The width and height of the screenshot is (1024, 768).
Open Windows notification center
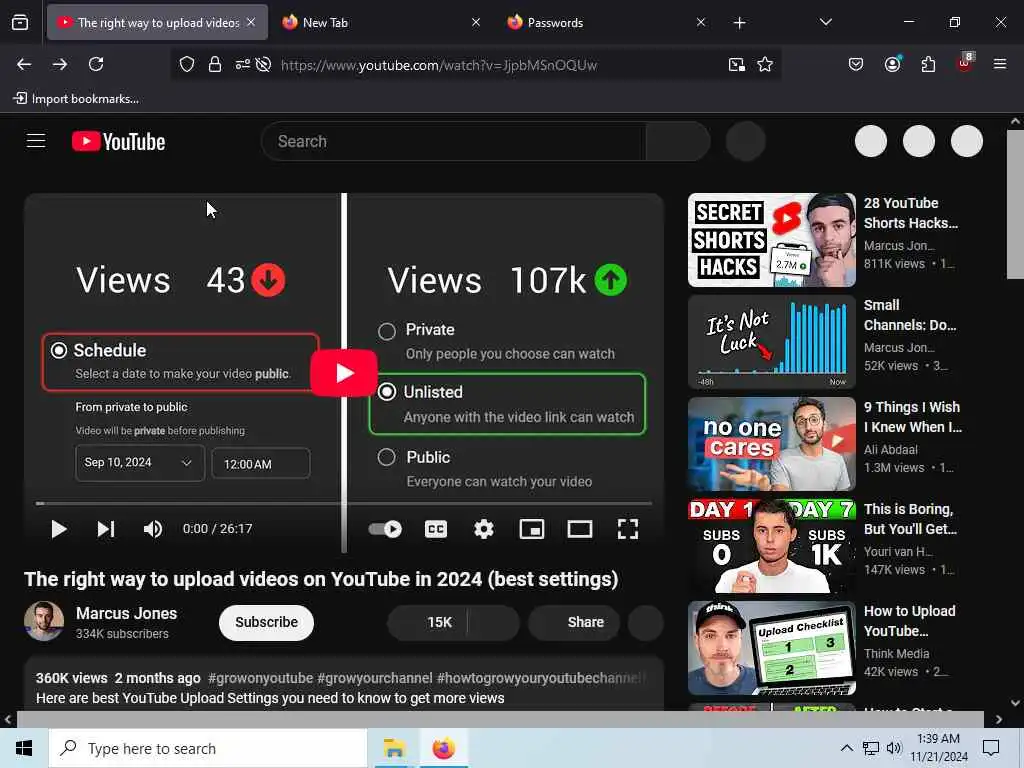coord(991,748)
